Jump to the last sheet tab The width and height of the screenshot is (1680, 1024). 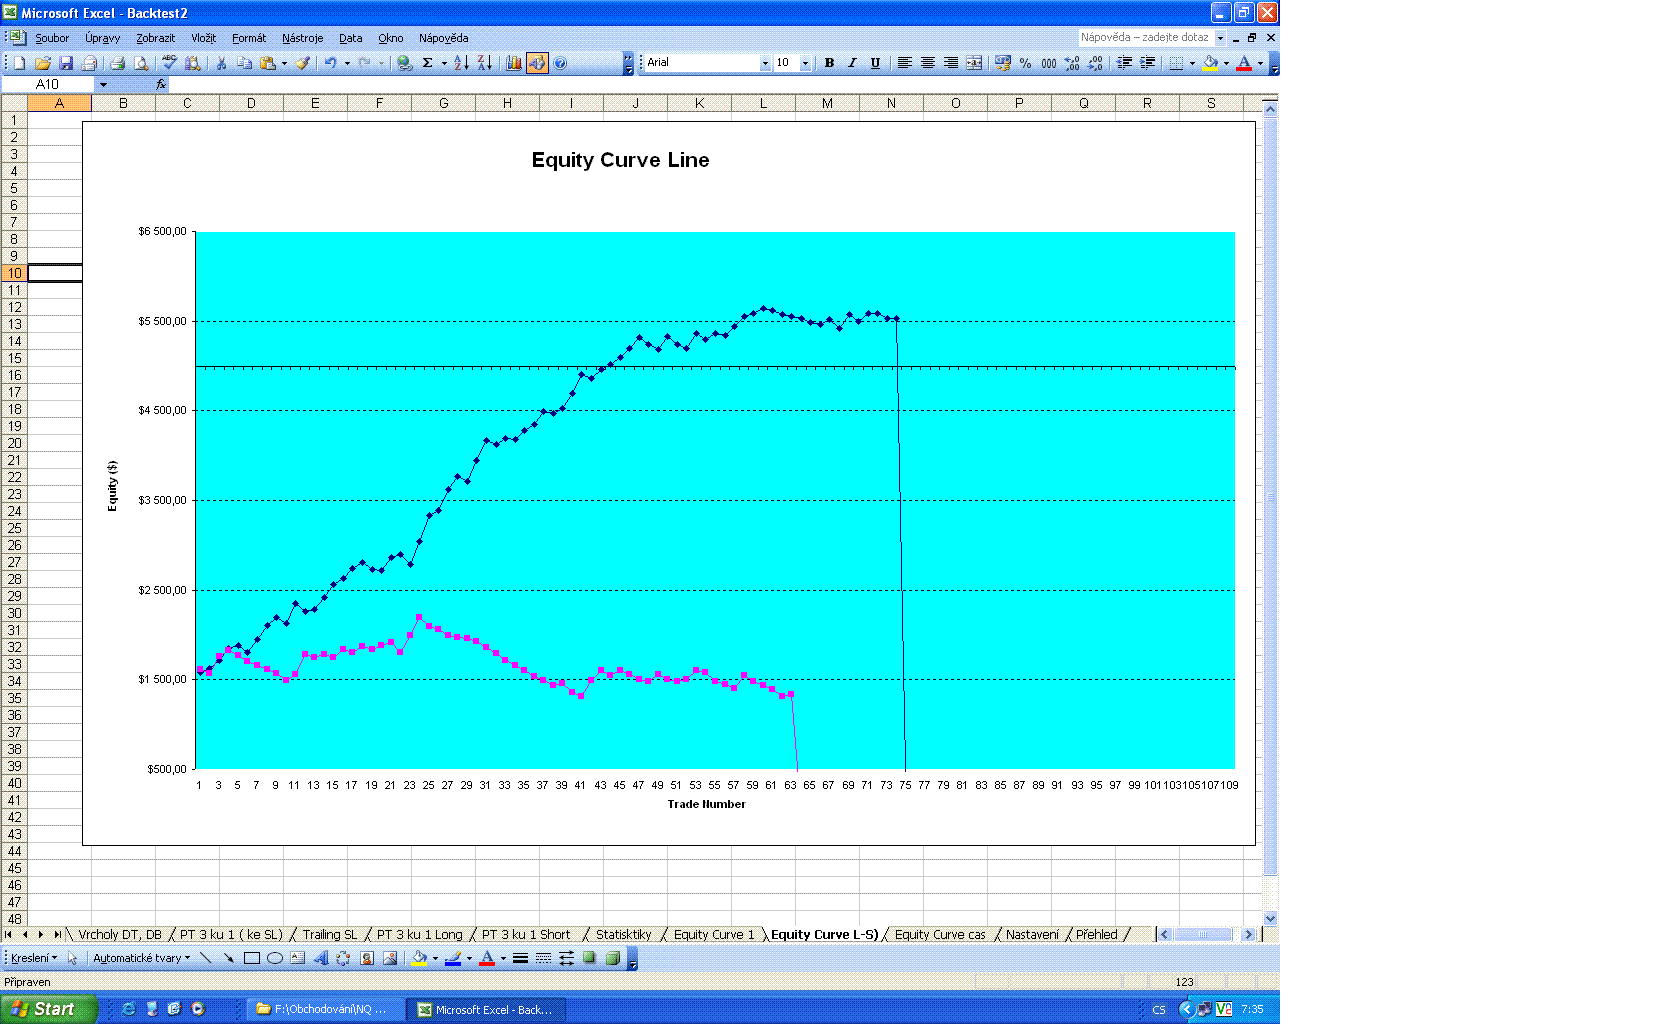pyautogui.click(x=57, y=935)
